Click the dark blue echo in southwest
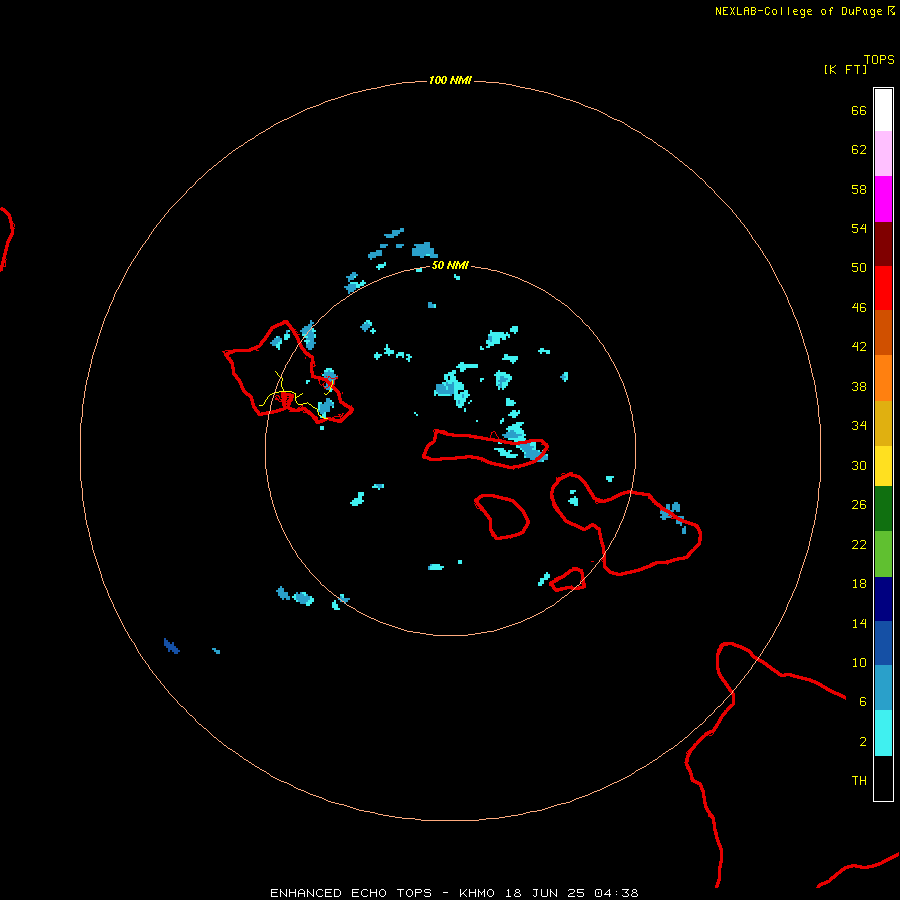Viewport: 900px width, 900px height. [171, 646]
